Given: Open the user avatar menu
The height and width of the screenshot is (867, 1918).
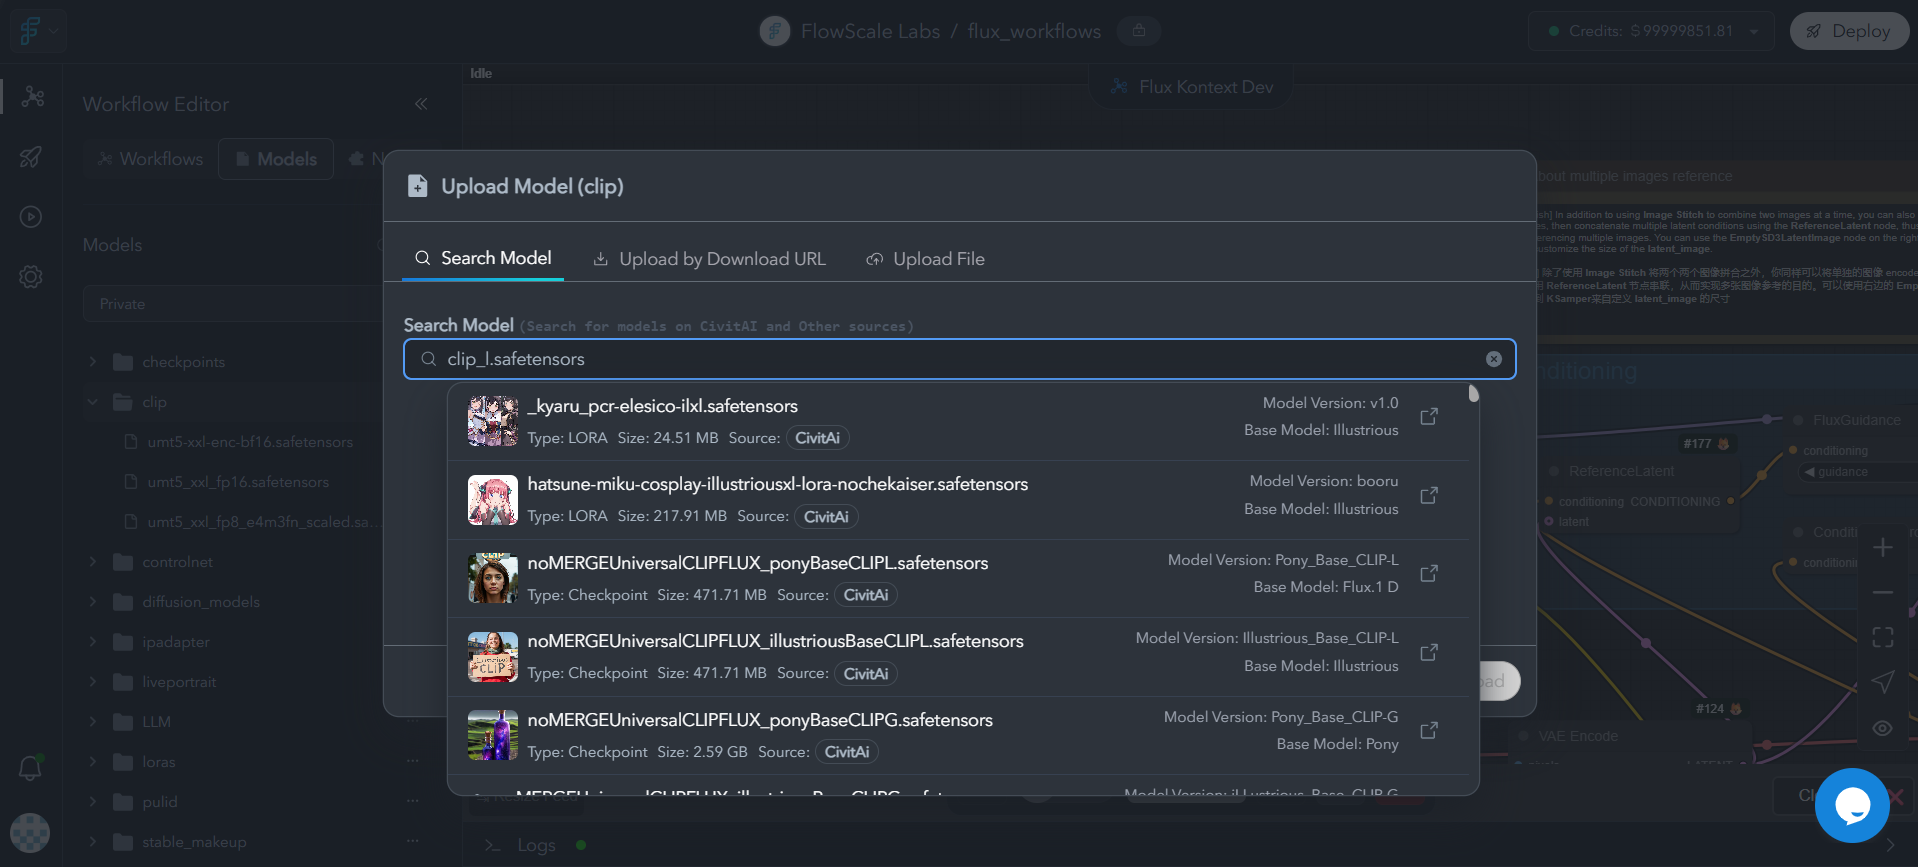Looking at the screenshot, I should tap(30, 832).
